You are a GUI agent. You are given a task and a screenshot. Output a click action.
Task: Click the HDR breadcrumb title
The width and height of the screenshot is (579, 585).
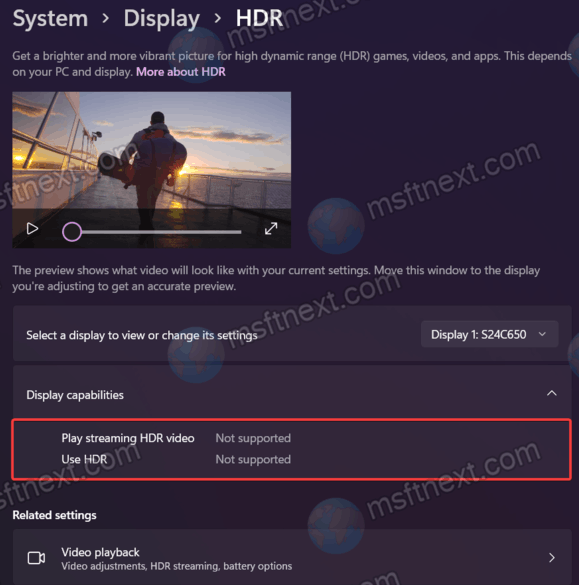pos(259,18)
